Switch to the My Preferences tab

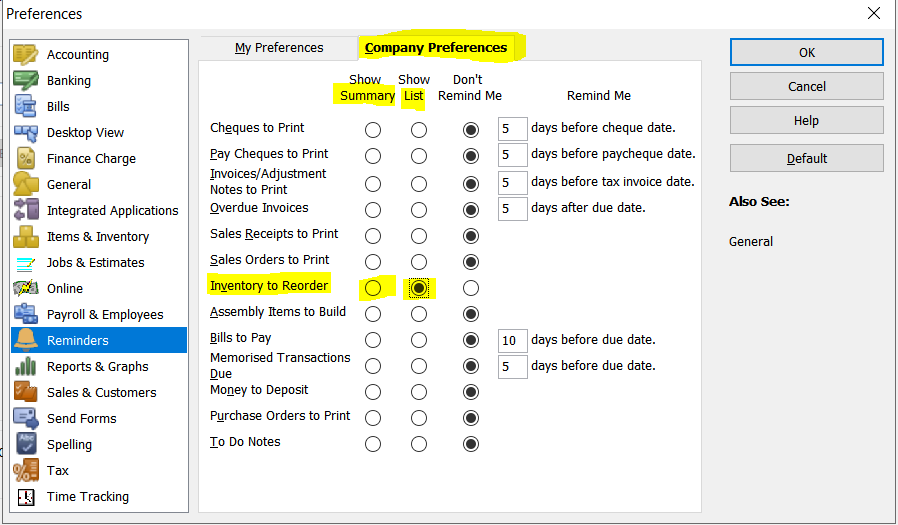pyautogui.click(x=279, y=48)
